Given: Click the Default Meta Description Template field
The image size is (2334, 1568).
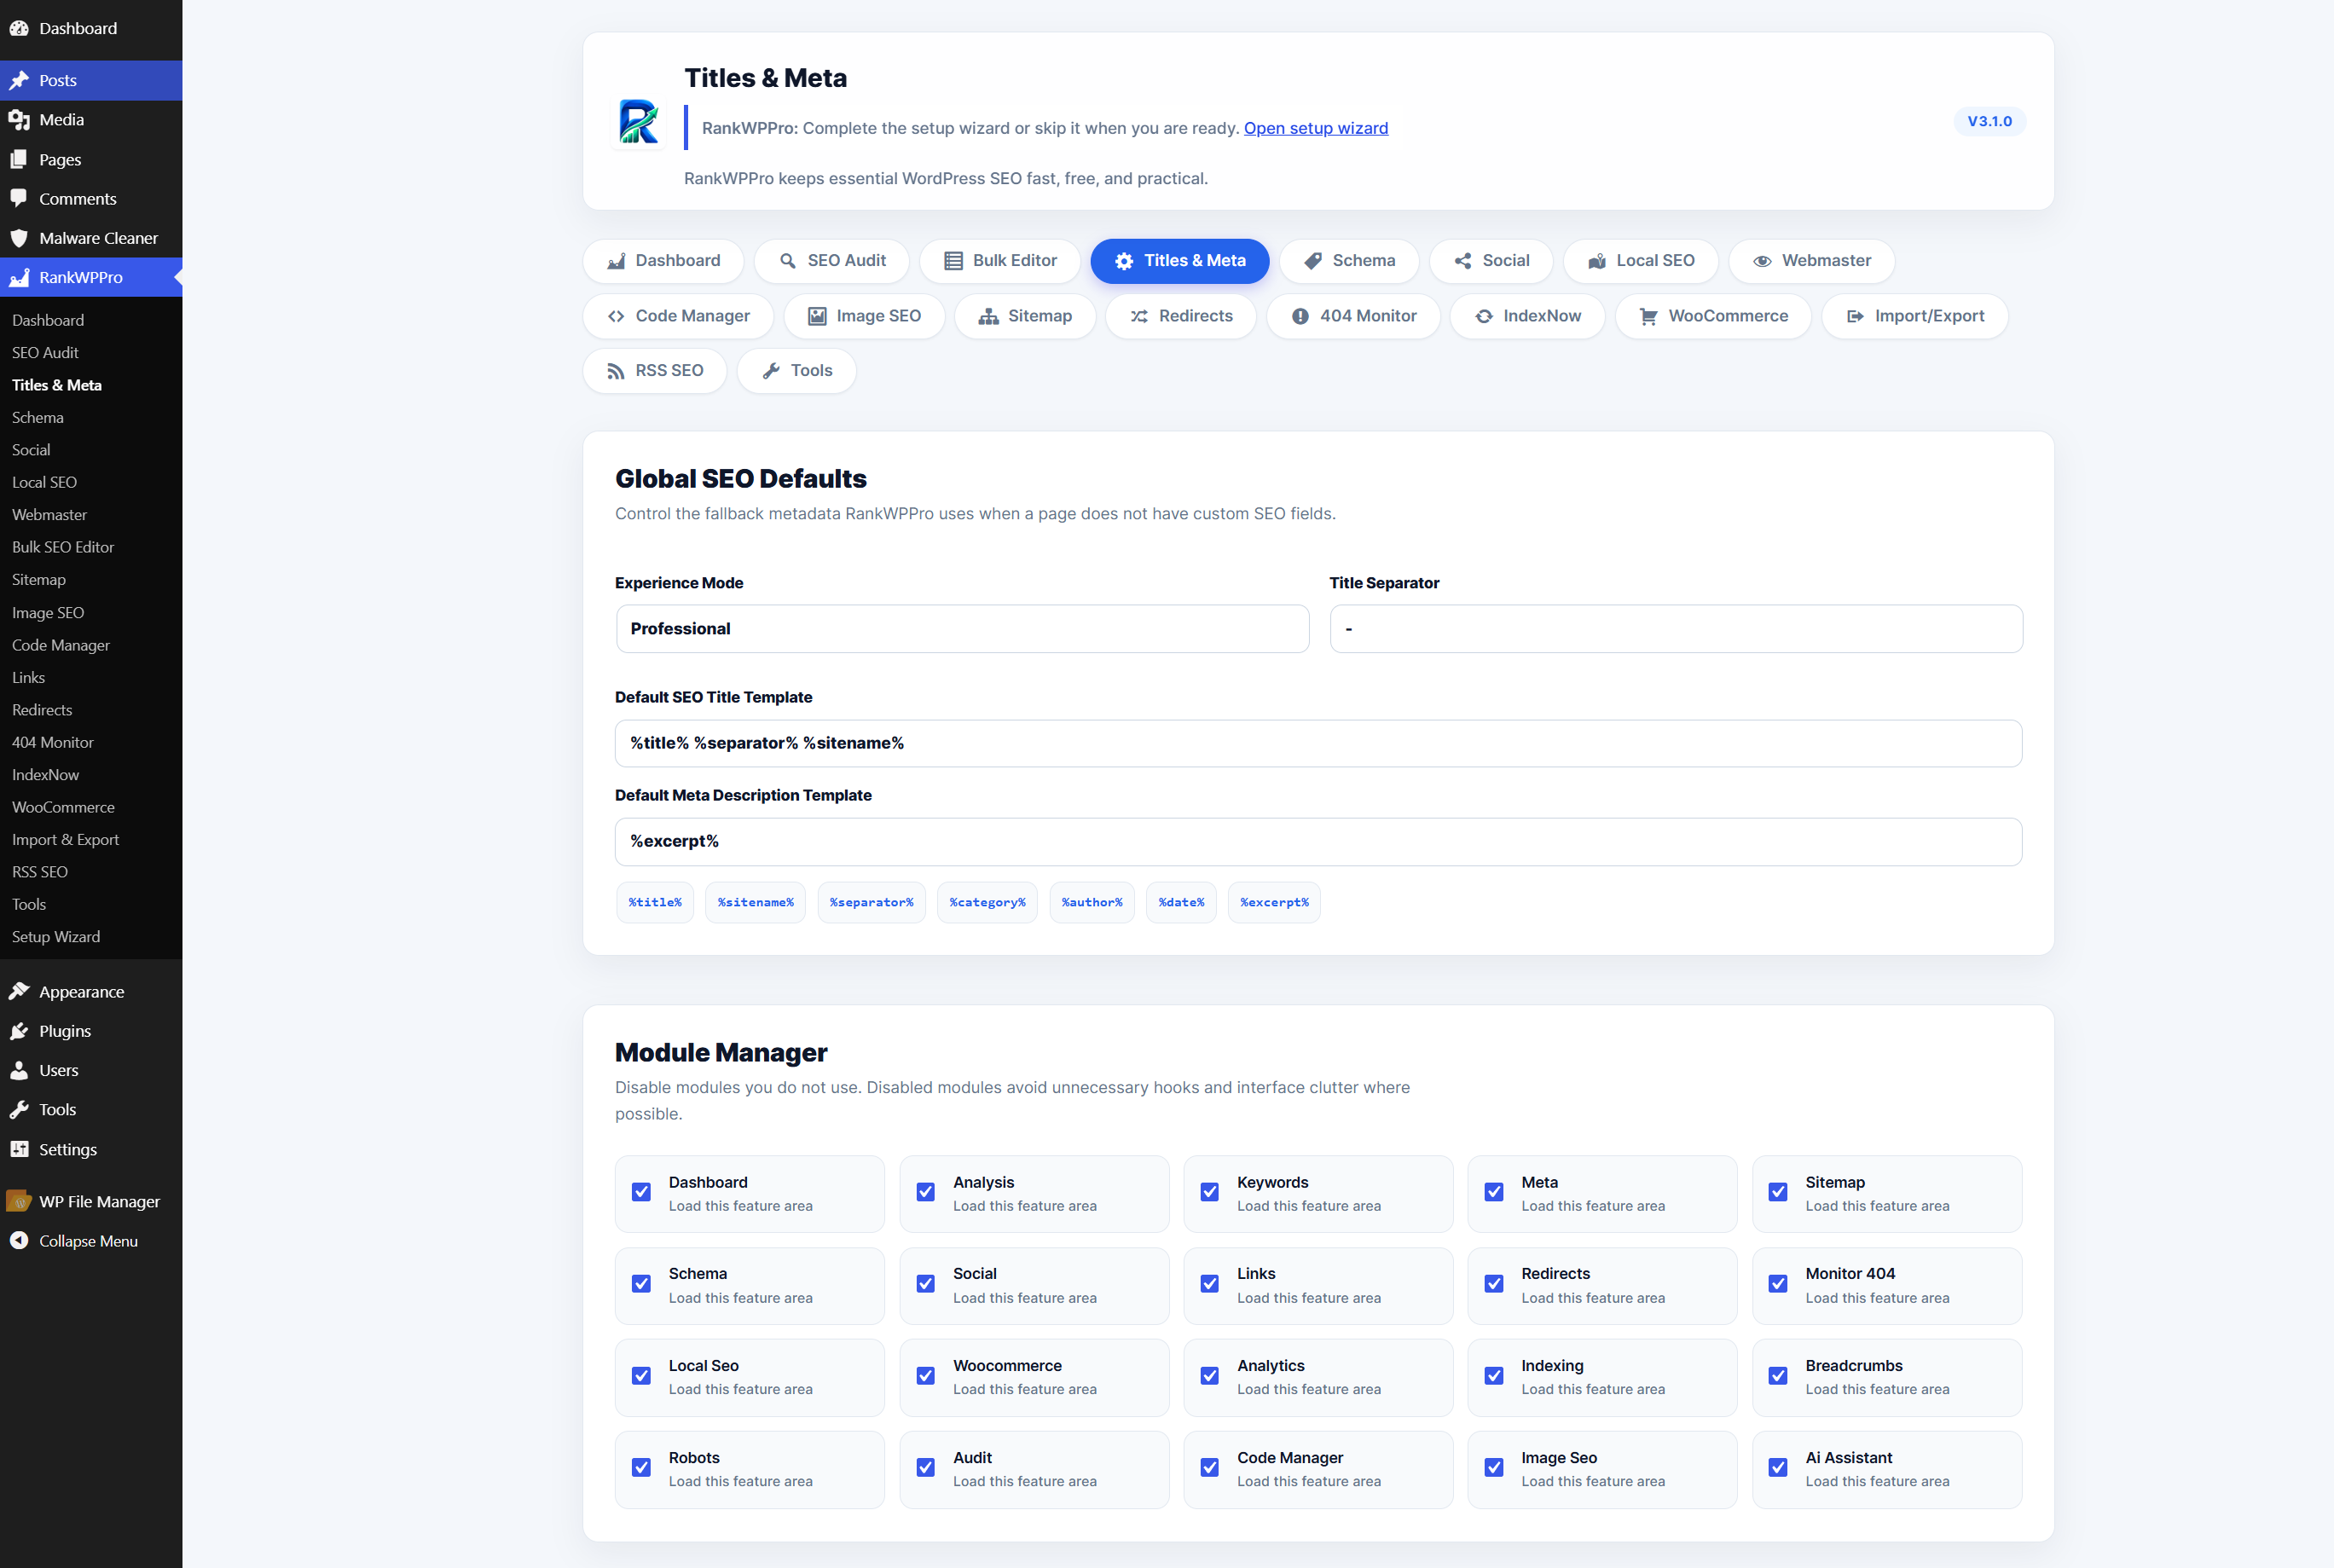Looking at the screenshot, I should 1318,841.
